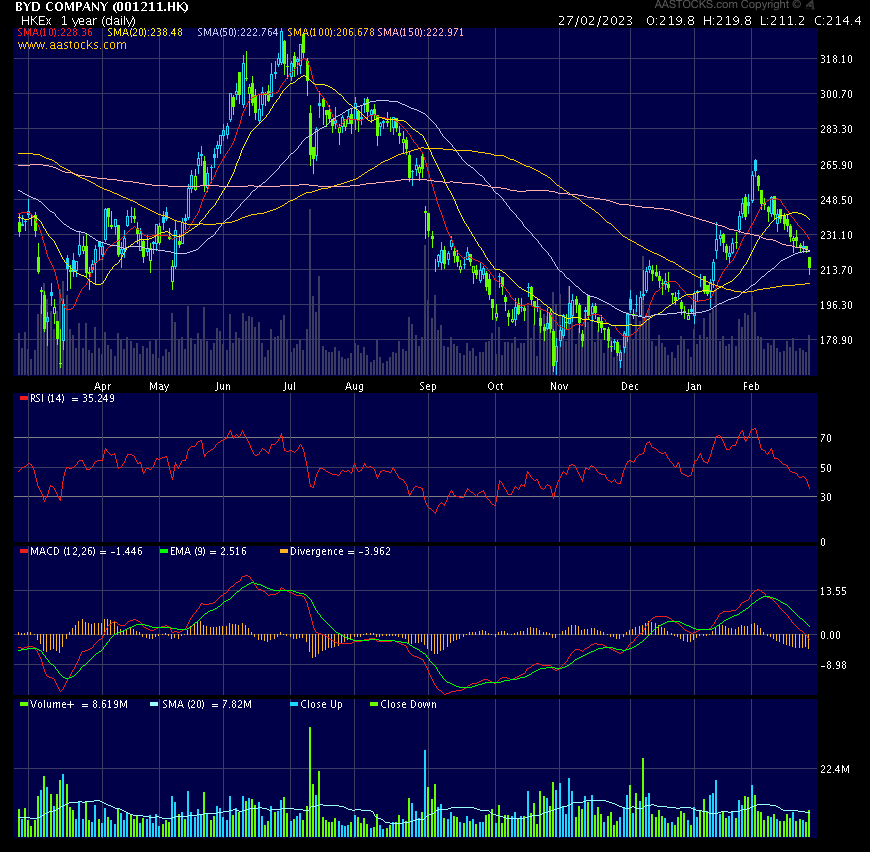Click the green Volume+ legend swatch
The image size is (870, 852).
coord(24,704)
